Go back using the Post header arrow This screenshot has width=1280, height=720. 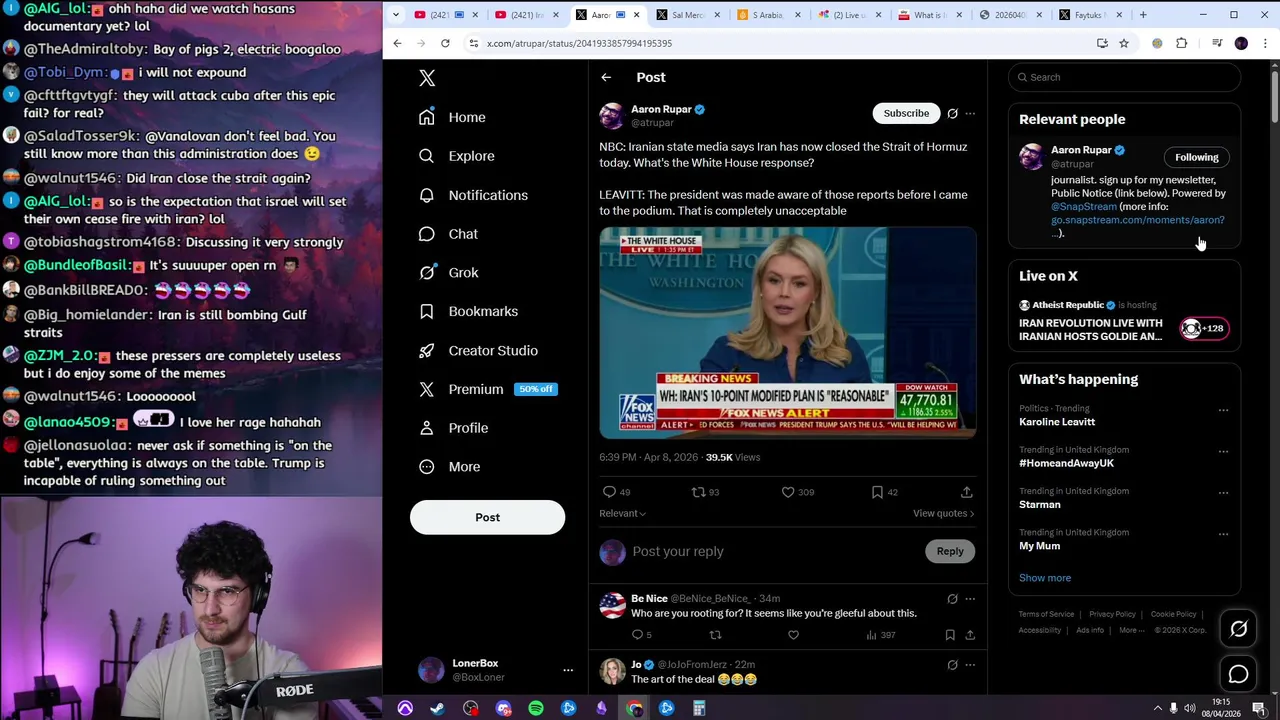606,77
